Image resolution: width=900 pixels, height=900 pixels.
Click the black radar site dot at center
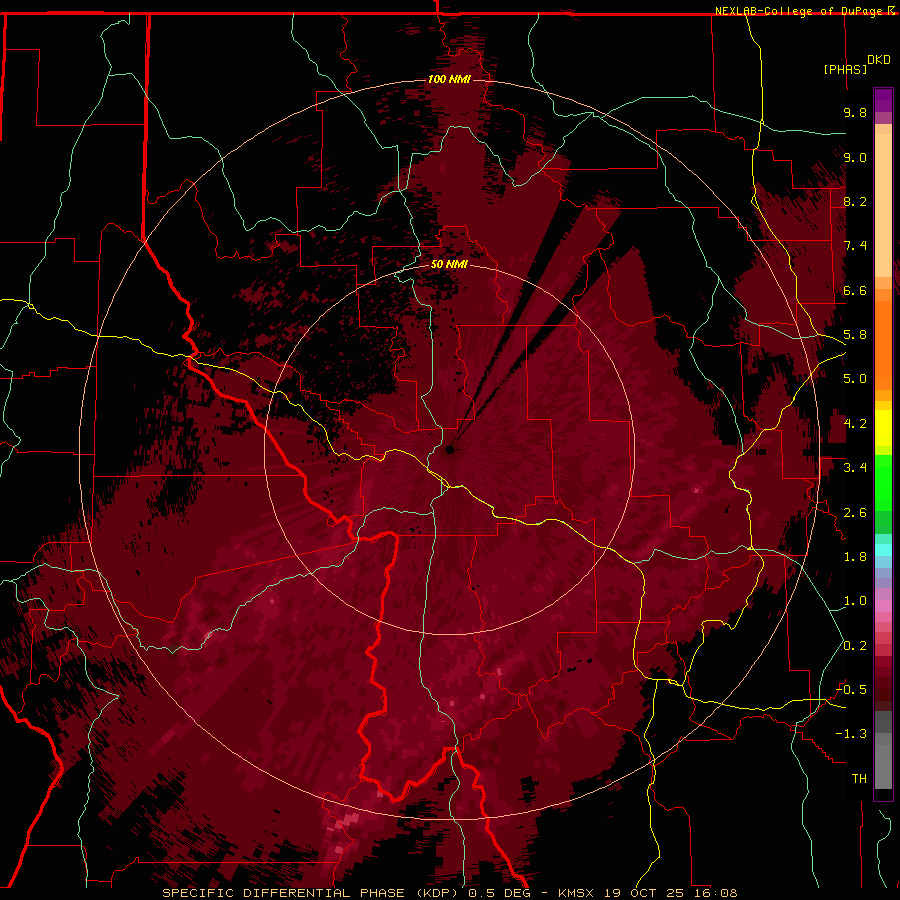pos(450,449)
